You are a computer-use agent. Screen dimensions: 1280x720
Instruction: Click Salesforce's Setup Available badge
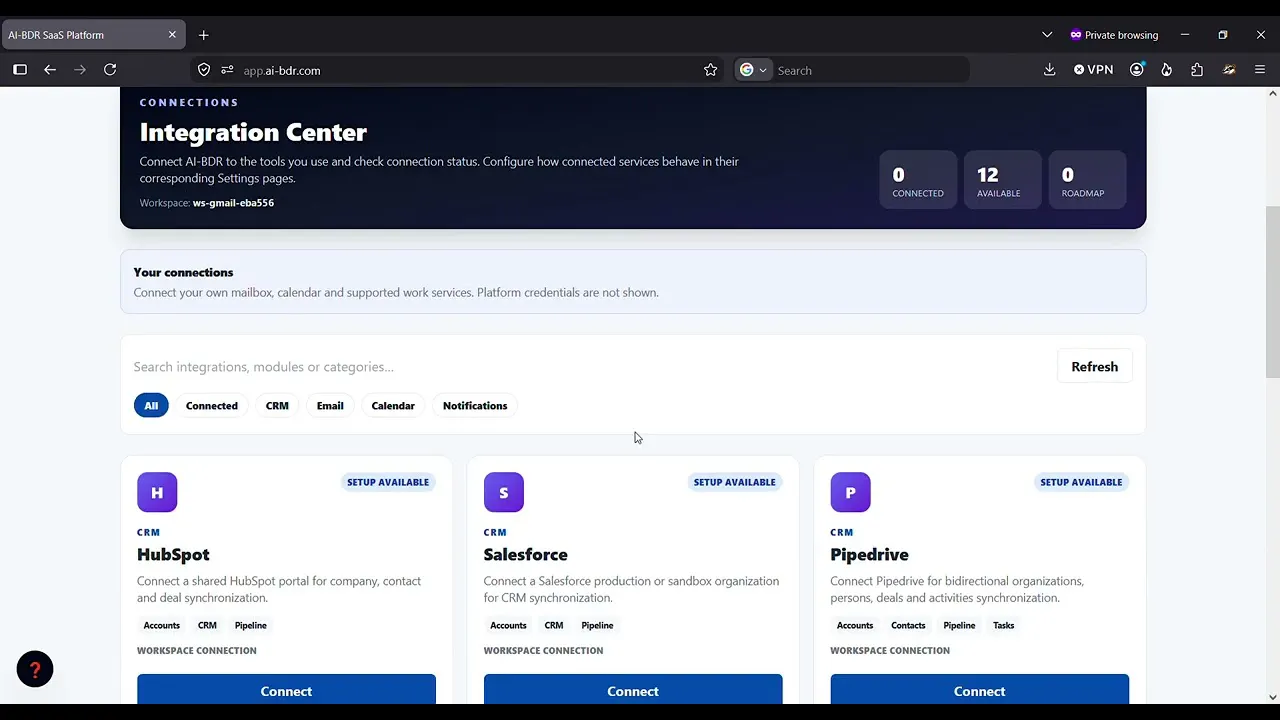pos(735,482)
